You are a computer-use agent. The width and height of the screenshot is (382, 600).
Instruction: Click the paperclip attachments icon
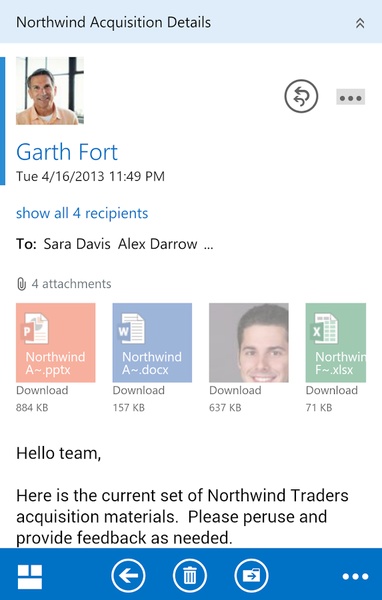[x=21, y=284]
